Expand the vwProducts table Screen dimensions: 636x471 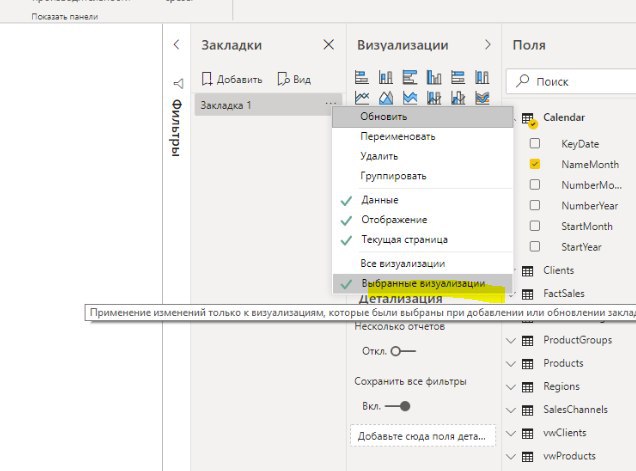click(511, 456)
